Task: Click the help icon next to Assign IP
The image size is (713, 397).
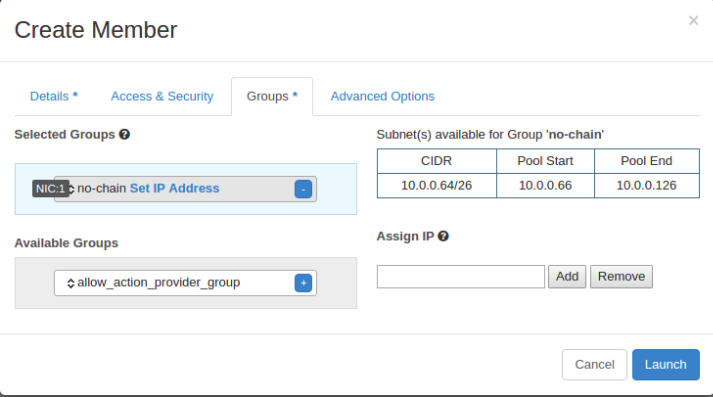Action: (443, 236)
